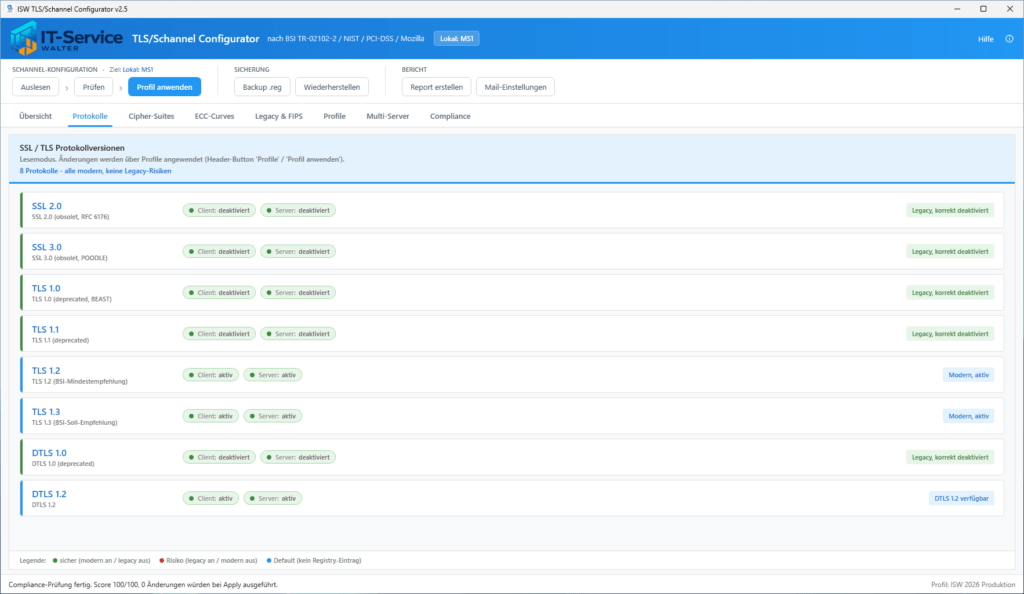Click TLS 1.0 'Legacy, korrekt deaktiviert' tag
1024x594 pixels.
tap(950, 292)
